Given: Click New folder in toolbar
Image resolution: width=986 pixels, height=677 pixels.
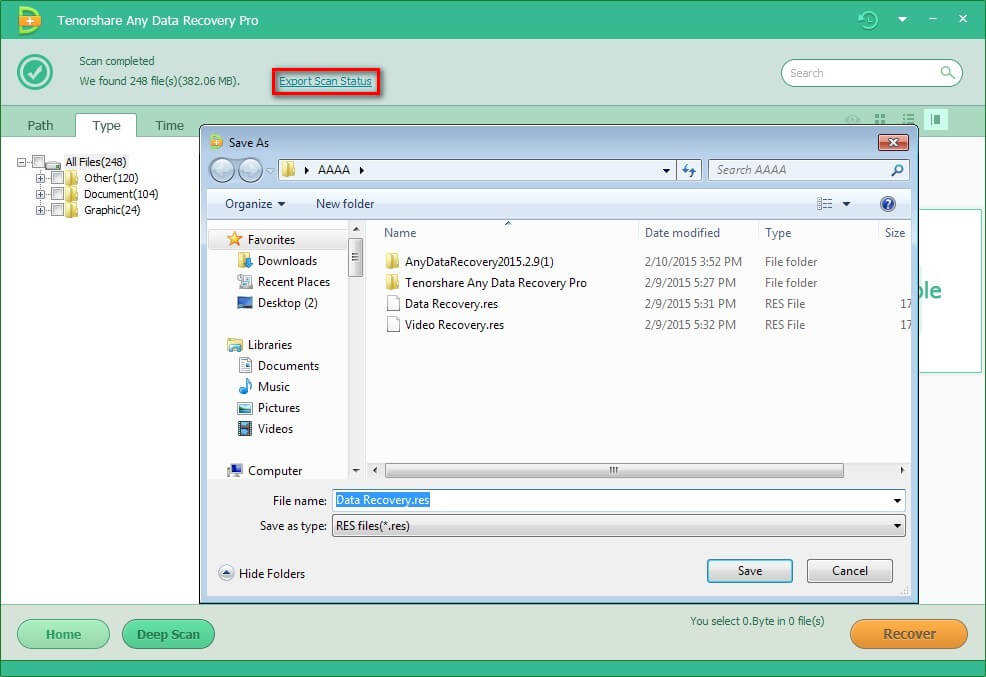Looking at the screenshot, I should click(345, 204).
